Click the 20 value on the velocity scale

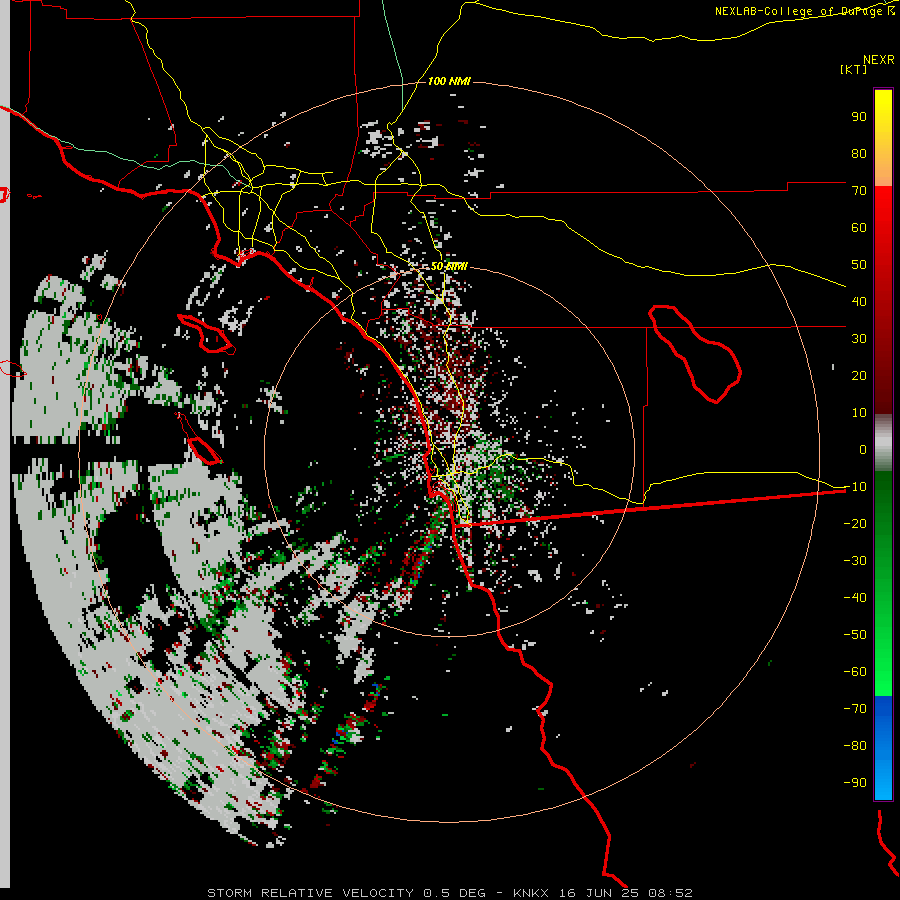point(859,376)
